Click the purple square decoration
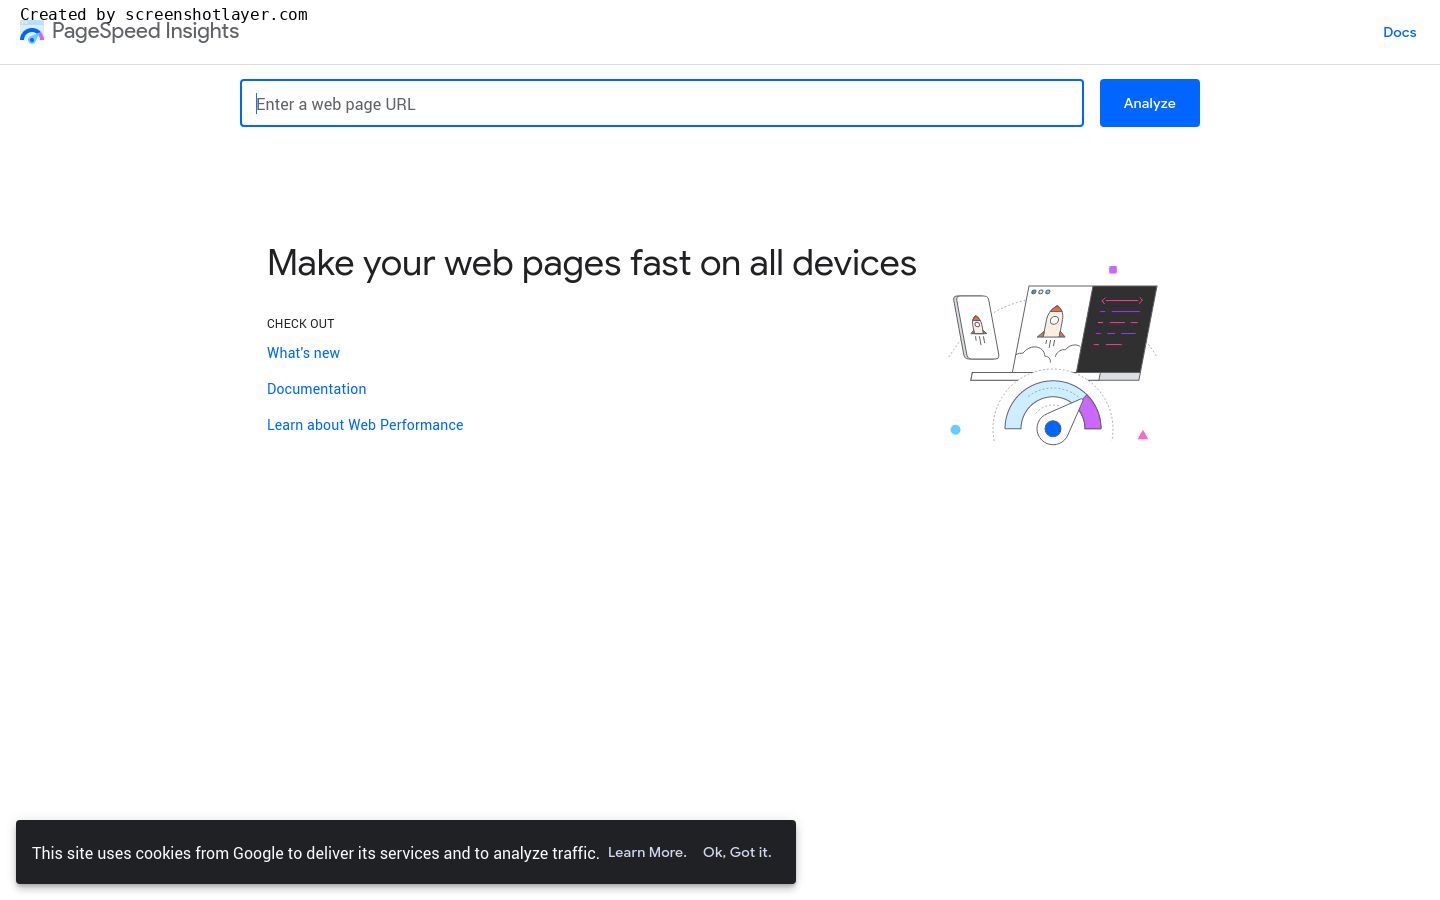The image size is (1440, 900). coord(1113,270)
